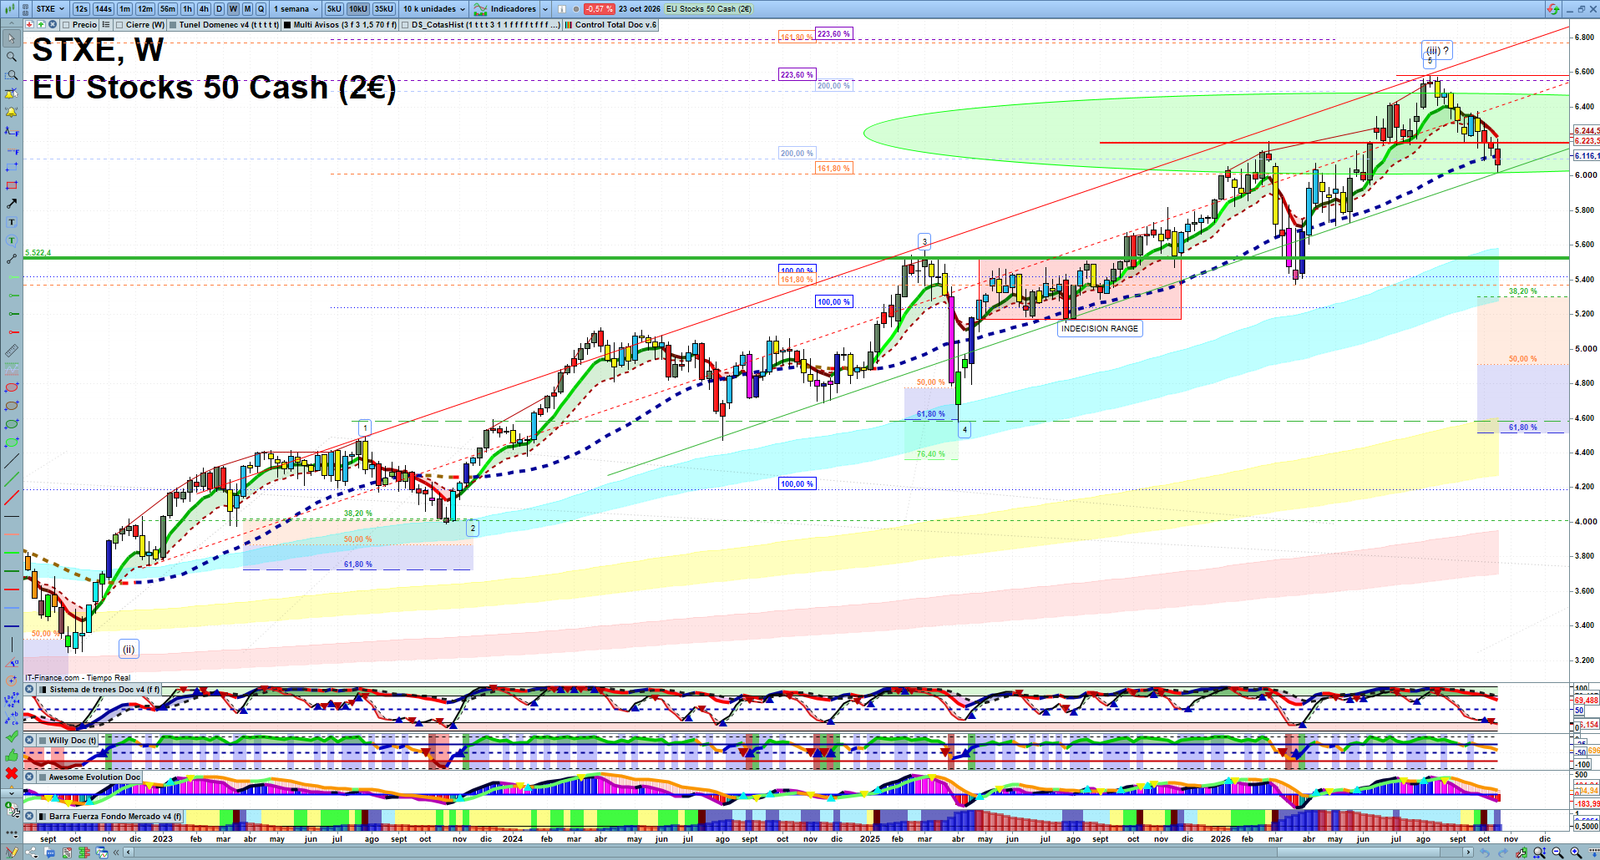1600x860 pixels.
Task: Select the area zoom tool
Action: [x=11, y=75]
